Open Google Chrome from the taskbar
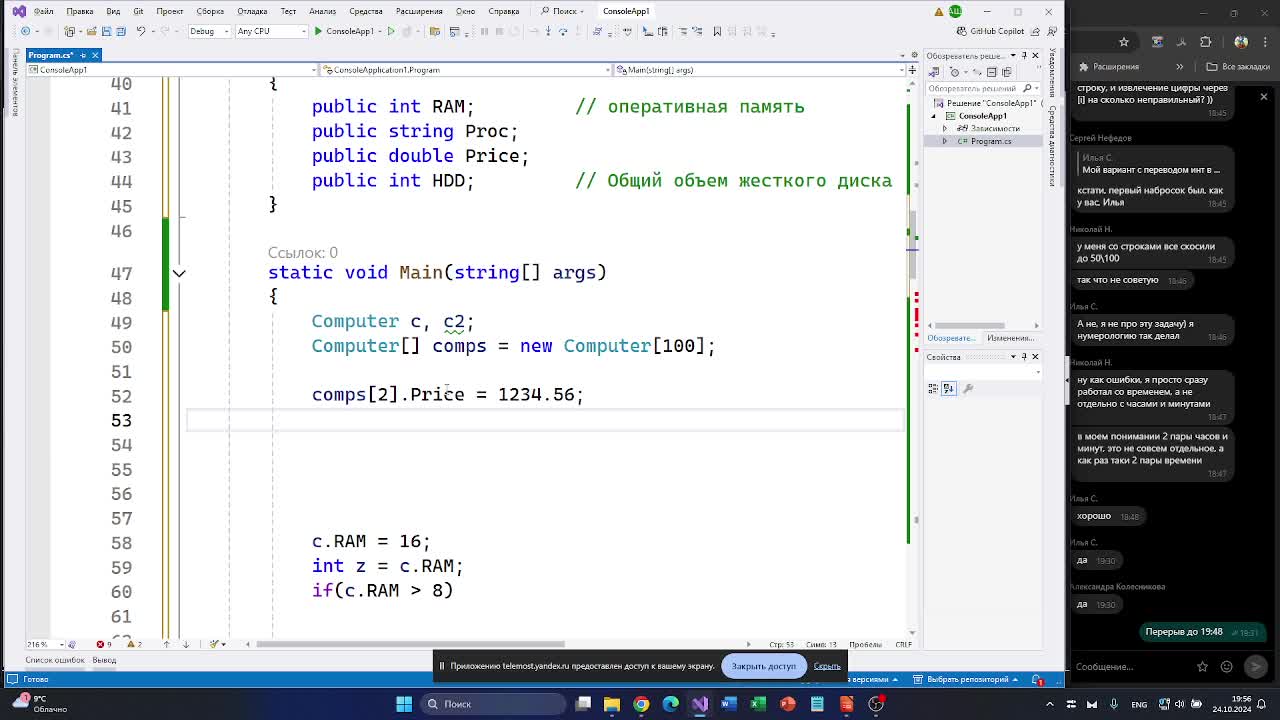Image resolution: width=1280 pixels, height=720 pixels. coord(641,704)
